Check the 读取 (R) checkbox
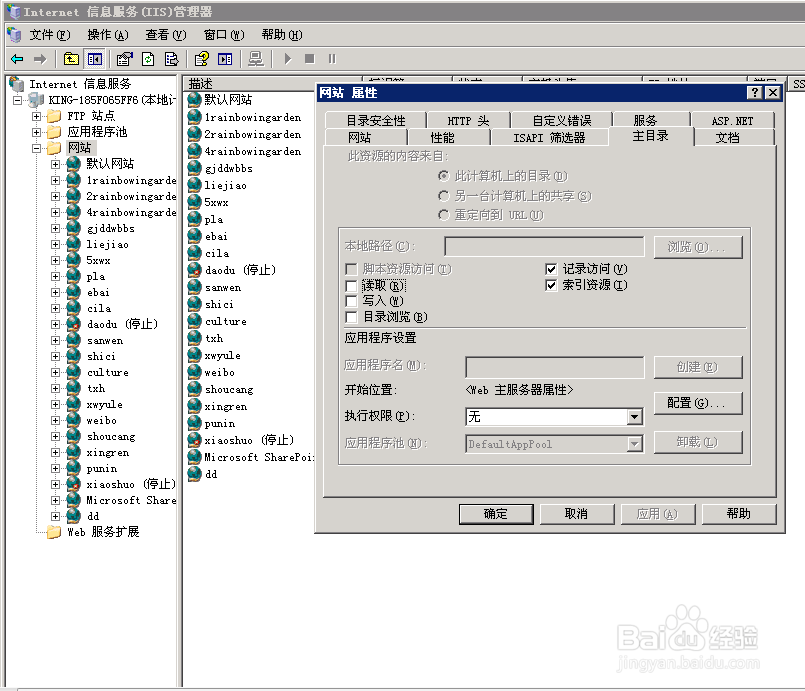The image size is (805, 691). point(351,285)
